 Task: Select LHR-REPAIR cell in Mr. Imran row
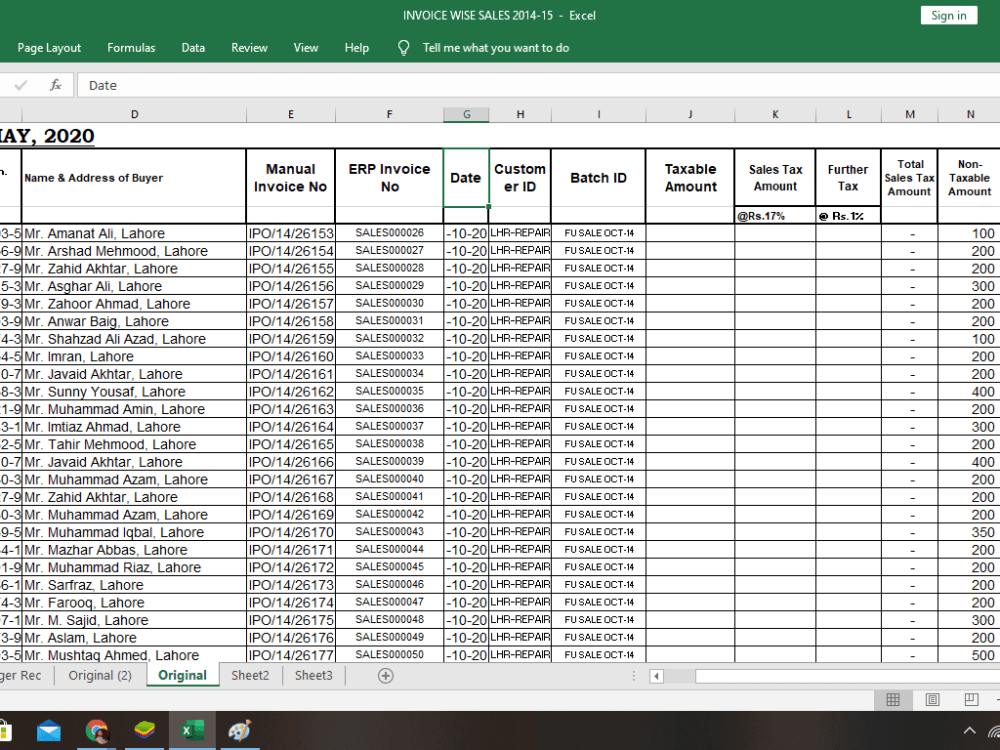tap(520, 356)
